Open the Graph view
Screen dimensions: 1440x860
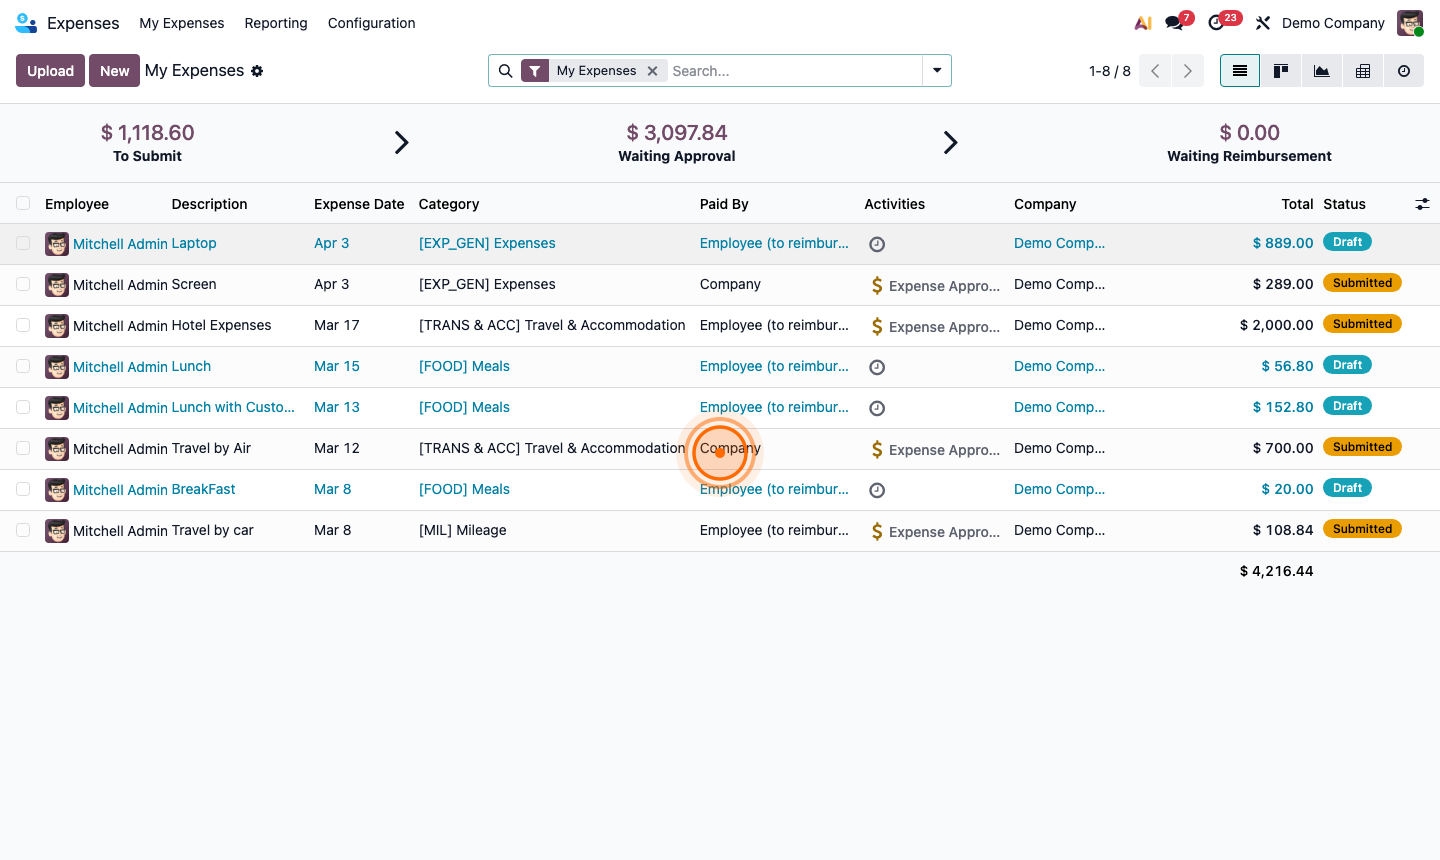tap(1321, 70)
